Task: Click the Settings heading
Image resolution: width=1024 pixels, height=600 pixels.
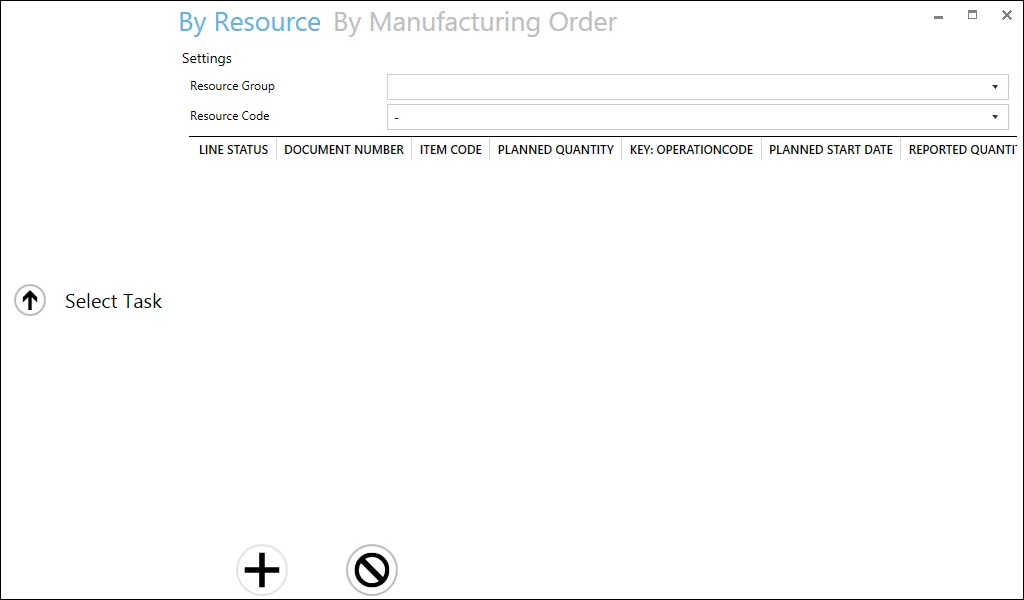Action: pyautogui.click(x=206, y=58)
